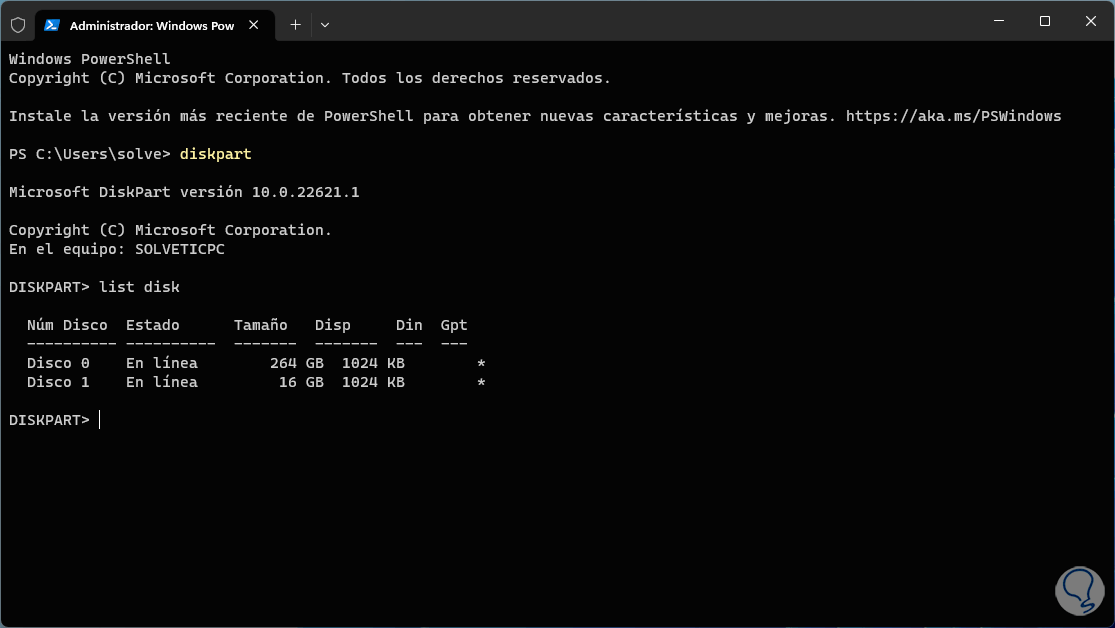The width and height of the screenshot is (1115, 628).
Task: Close the terminal window
Action: click(x=1091, y=21)
